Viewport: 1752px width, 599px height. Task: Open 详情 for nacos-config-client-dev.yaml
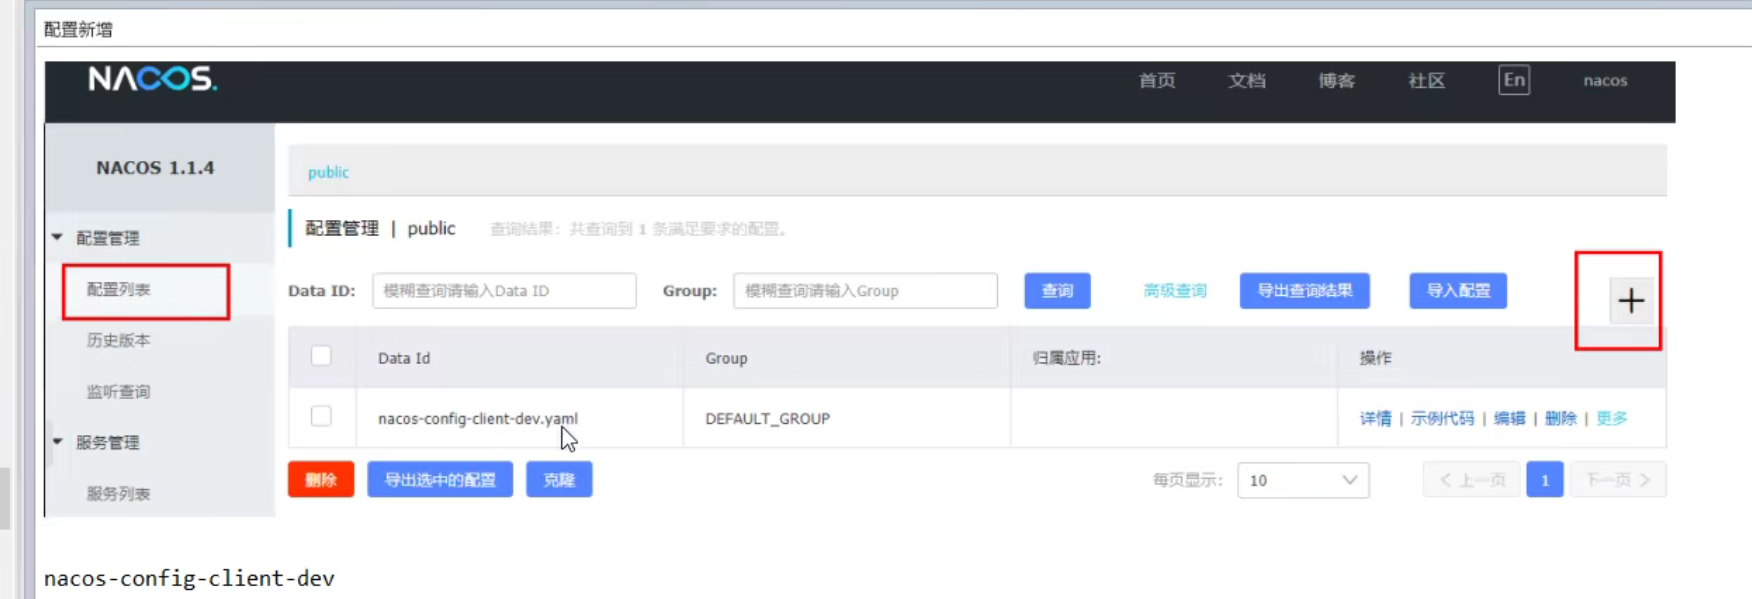(x=1375, y=418)
